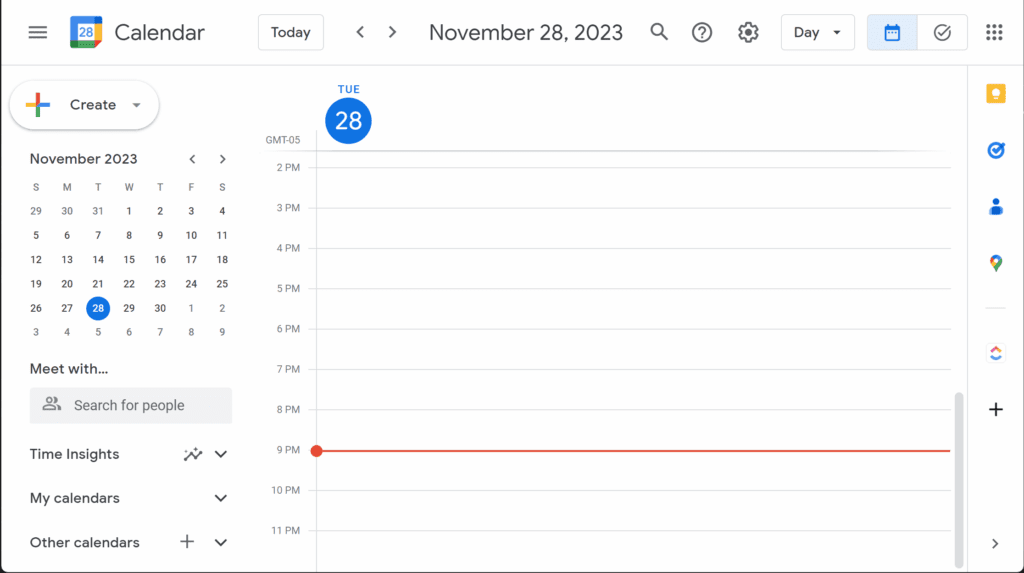Open Google Tasks in side panel
Viewport: 1024px width, 573px height.
[x=995, y=150]
